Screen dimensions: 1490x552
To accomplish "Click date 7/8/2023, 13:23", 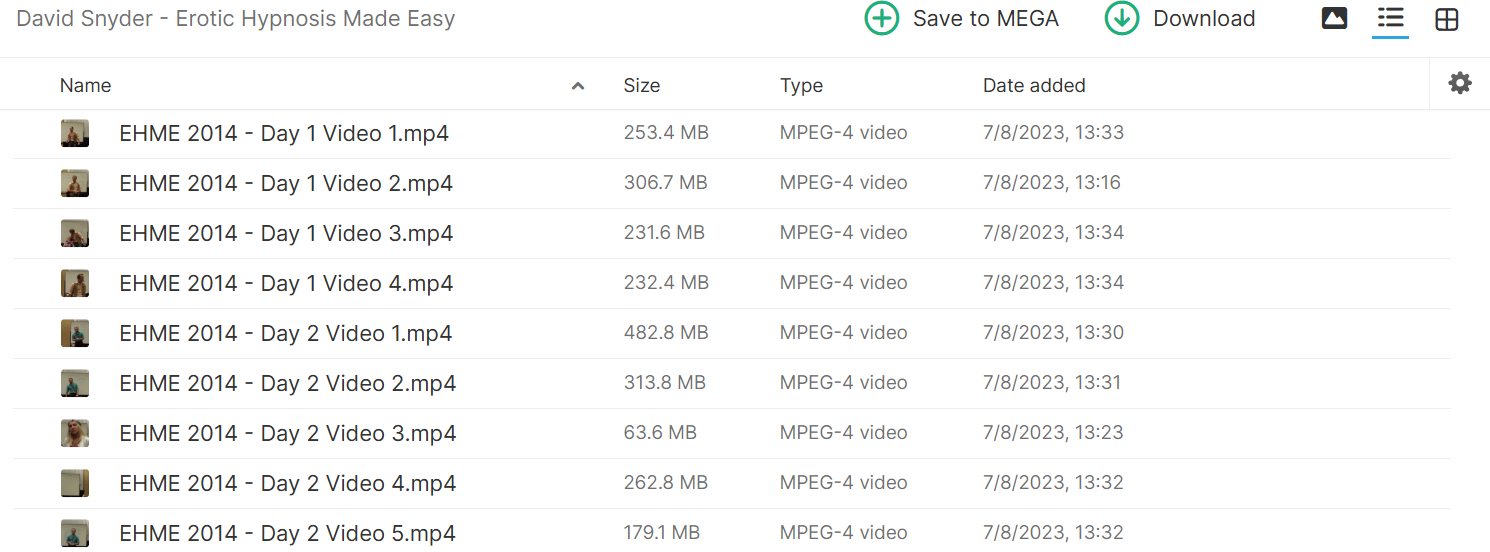I will pyautogui.click(x=1054, y=432).
